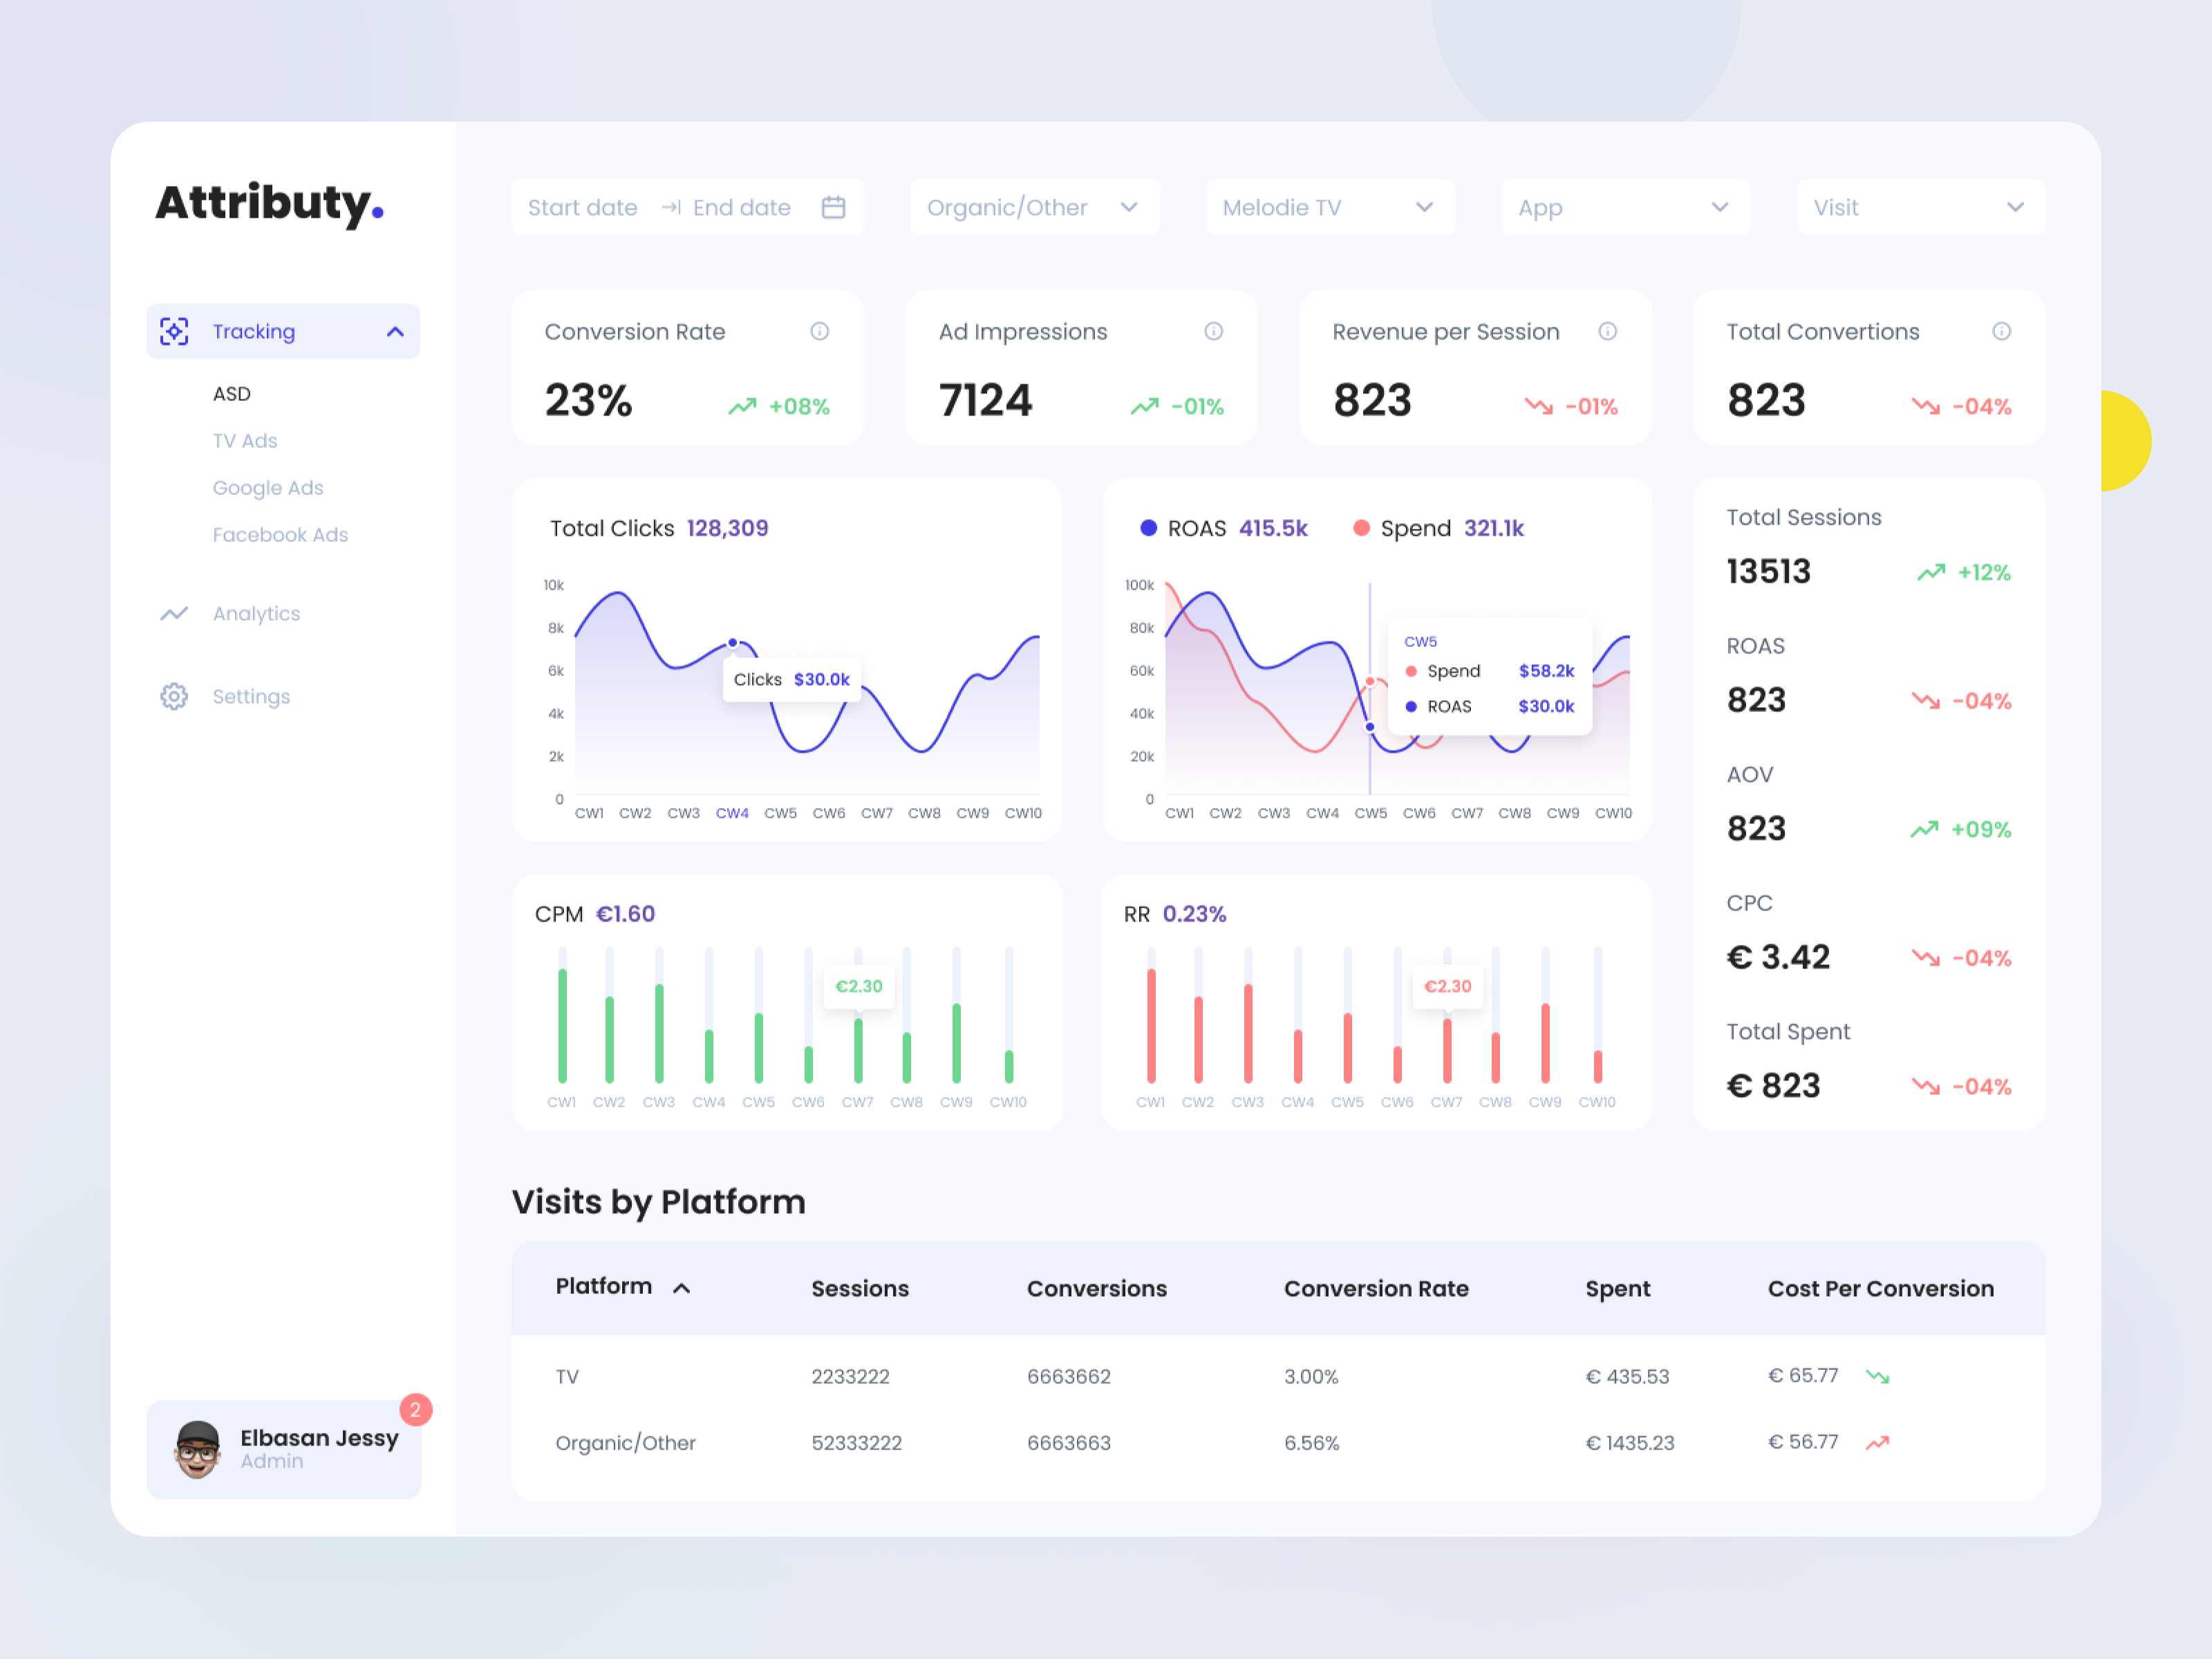Select the Tracking icon in the sidebar
Screen dimensions: 2212x1659
coord(174,331)
